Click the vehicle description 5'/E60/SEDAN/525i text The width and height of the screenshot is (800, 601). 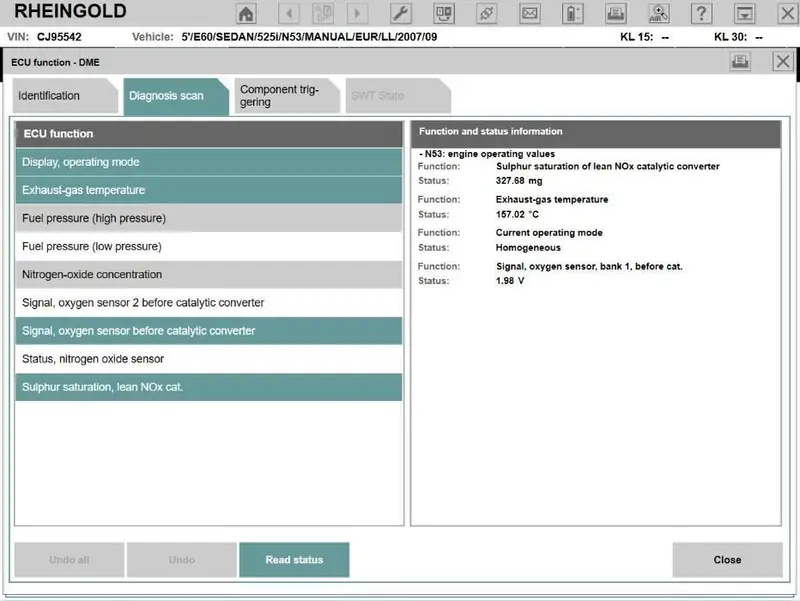[309, 37]
